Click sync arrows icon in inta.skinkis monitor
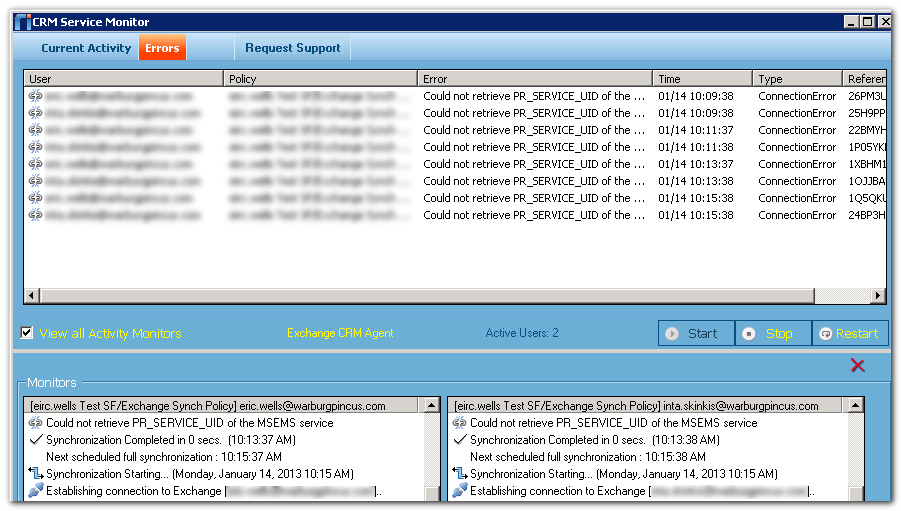This screenshot has width=901, height=511. (459, 474)
